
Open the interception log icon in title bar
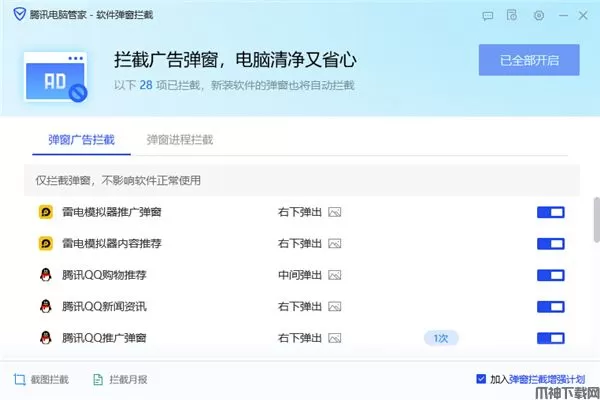click(512, 15)
